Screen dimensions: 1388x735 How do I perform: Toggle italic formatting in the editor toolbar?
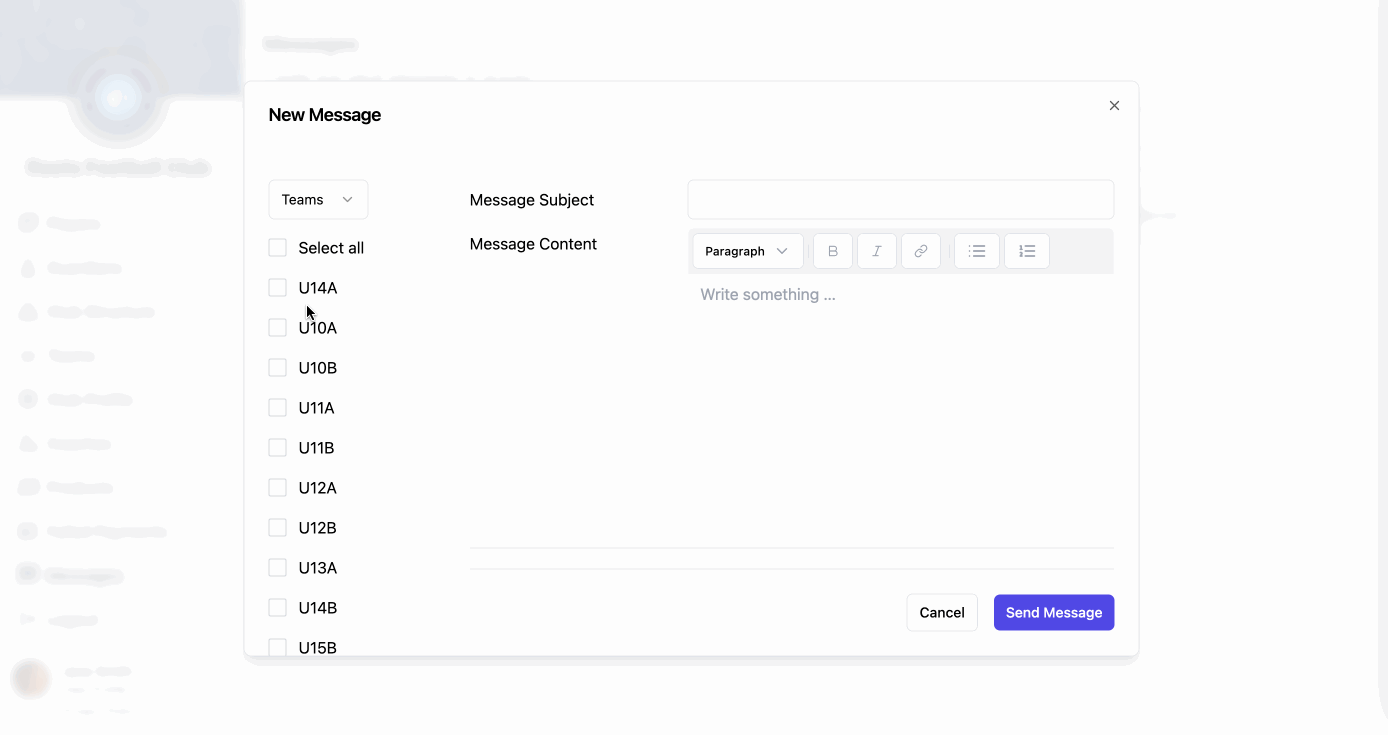coord(877,251)
